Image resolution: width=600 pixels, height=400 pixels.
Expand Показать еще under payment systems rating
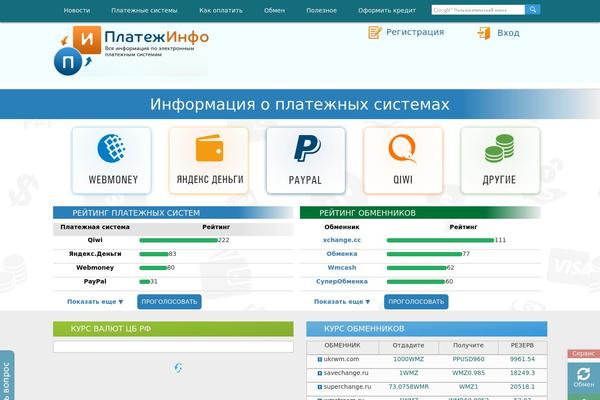(x=95, y=302)
